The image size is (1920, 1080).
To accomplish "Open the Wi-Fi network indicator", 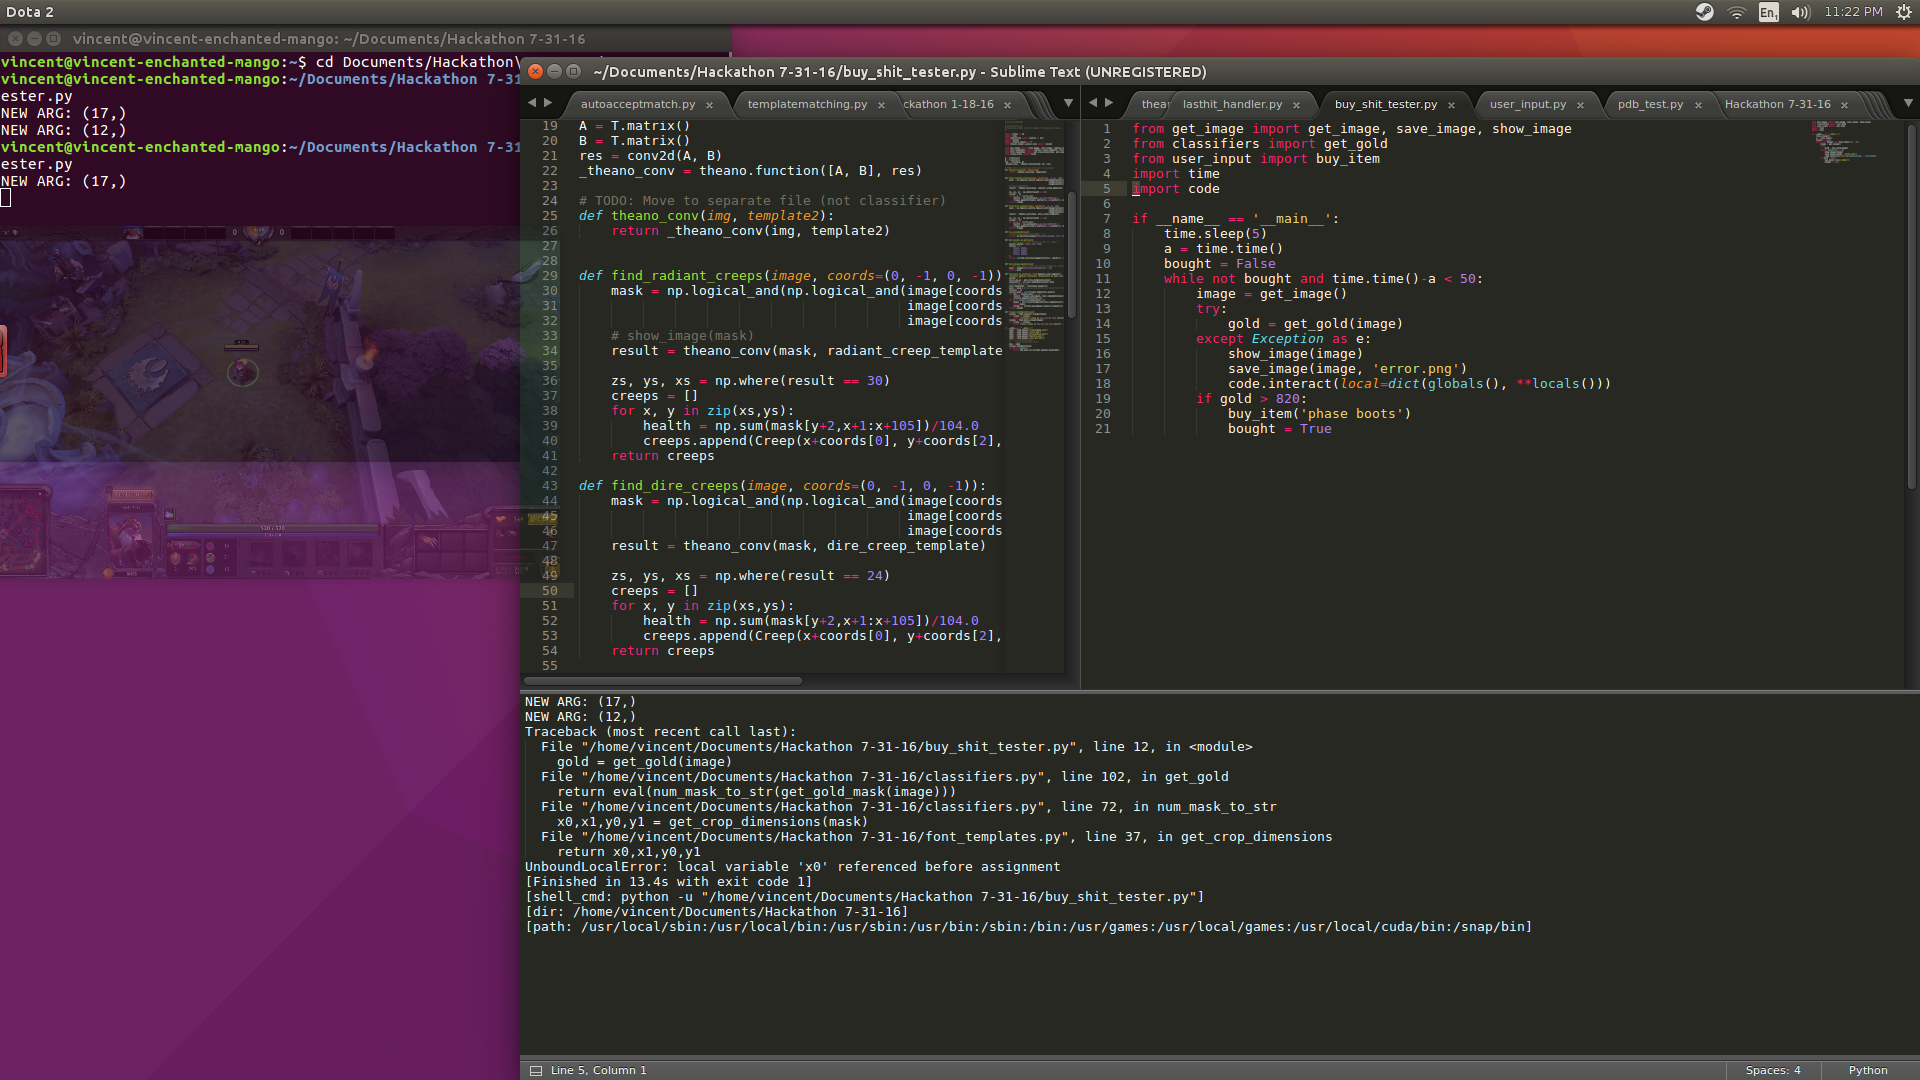I will click(x=1737, y=12).
